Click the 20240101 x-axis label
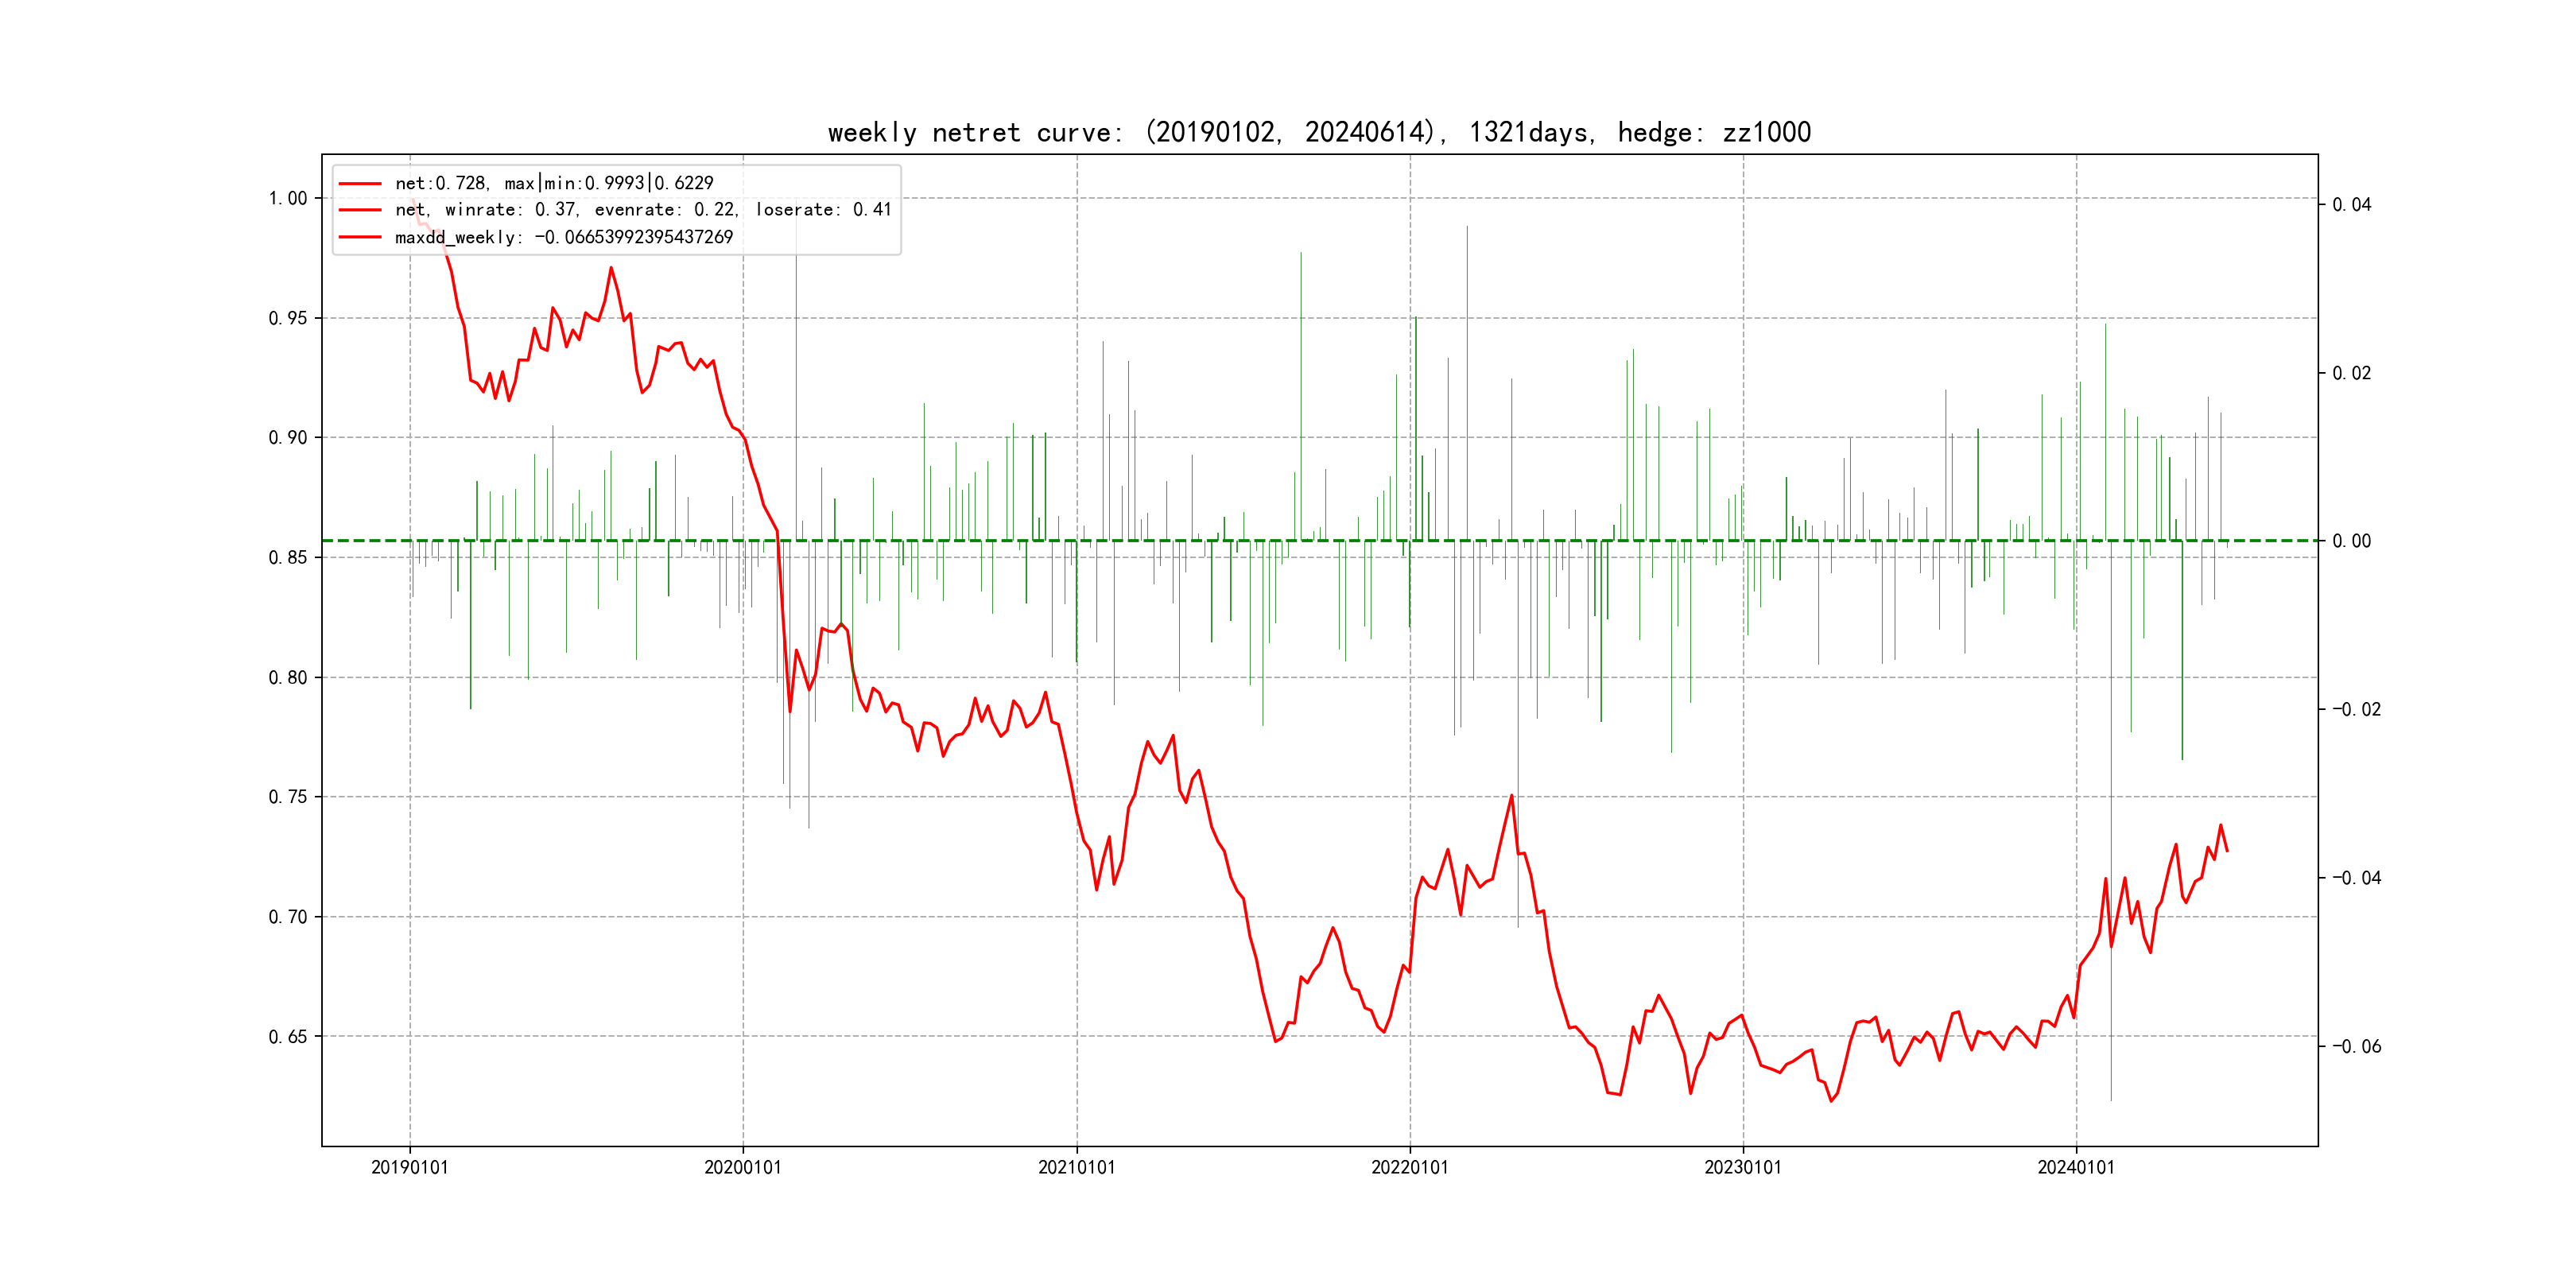The width and height of the screenshot is (2576, 1288). pyautogui.click(x=2076, y=1168)
